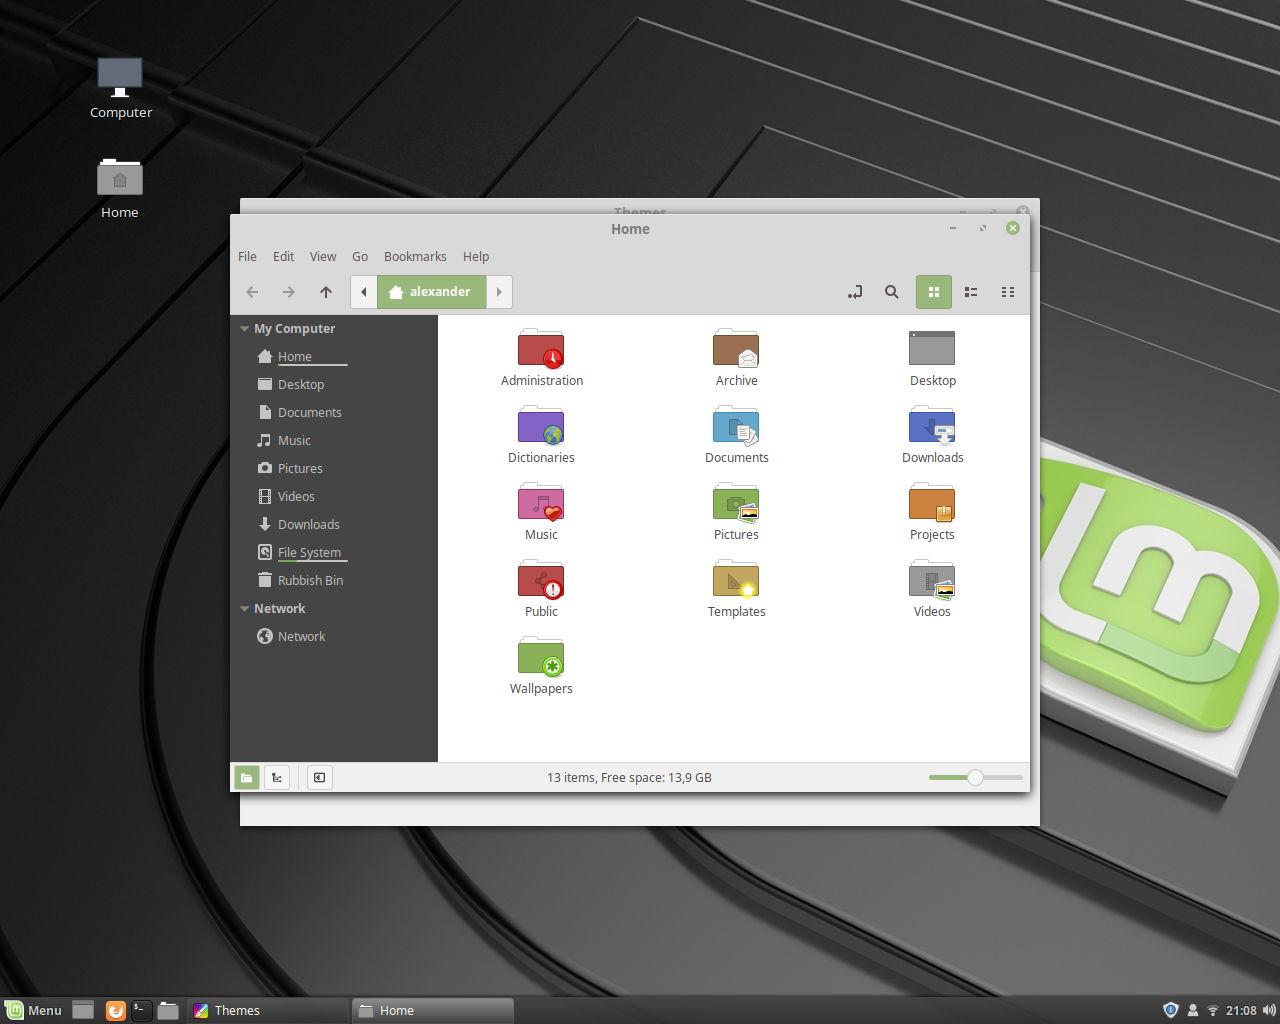Collapse the My Computer section
Viewport: 1280px width, 1024px height.
coord(244,329)
